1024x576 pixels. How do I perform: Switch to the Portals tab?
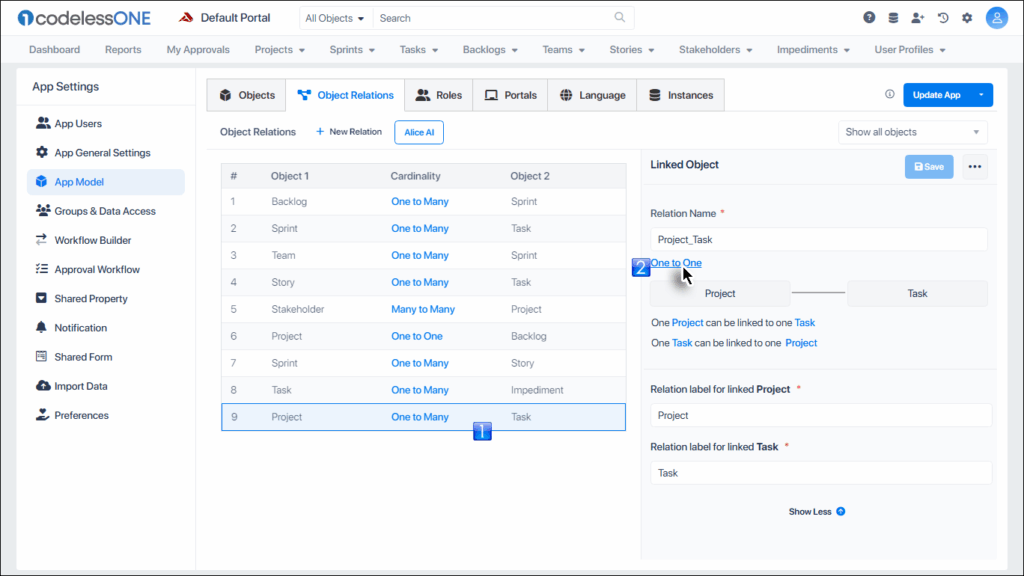pos(510,95)
